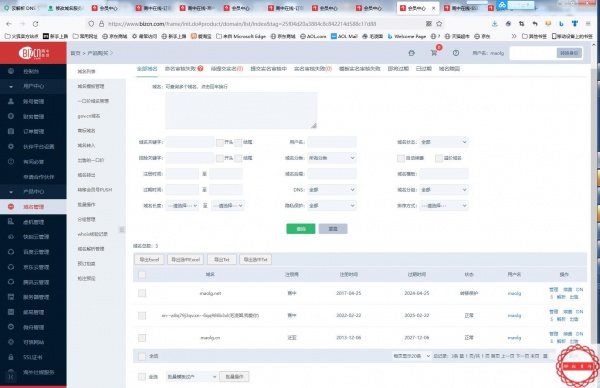Tick the 开头 checkbox for 排除关键字
Image resolution: width=600 pixels, height=388 pixels.
220,158
